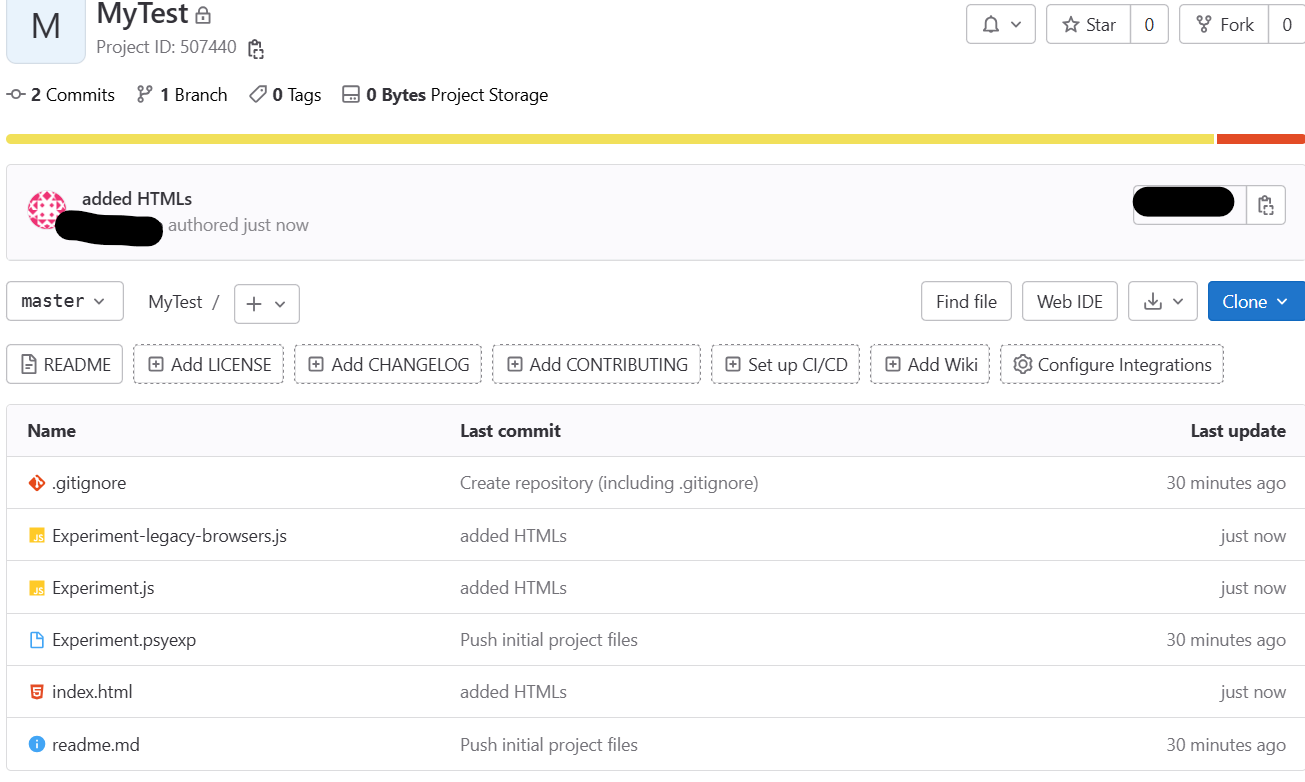Viewport: 1305px width, 782px height.
Task: Click the Find file button
Action: click(x=966, y=301)
